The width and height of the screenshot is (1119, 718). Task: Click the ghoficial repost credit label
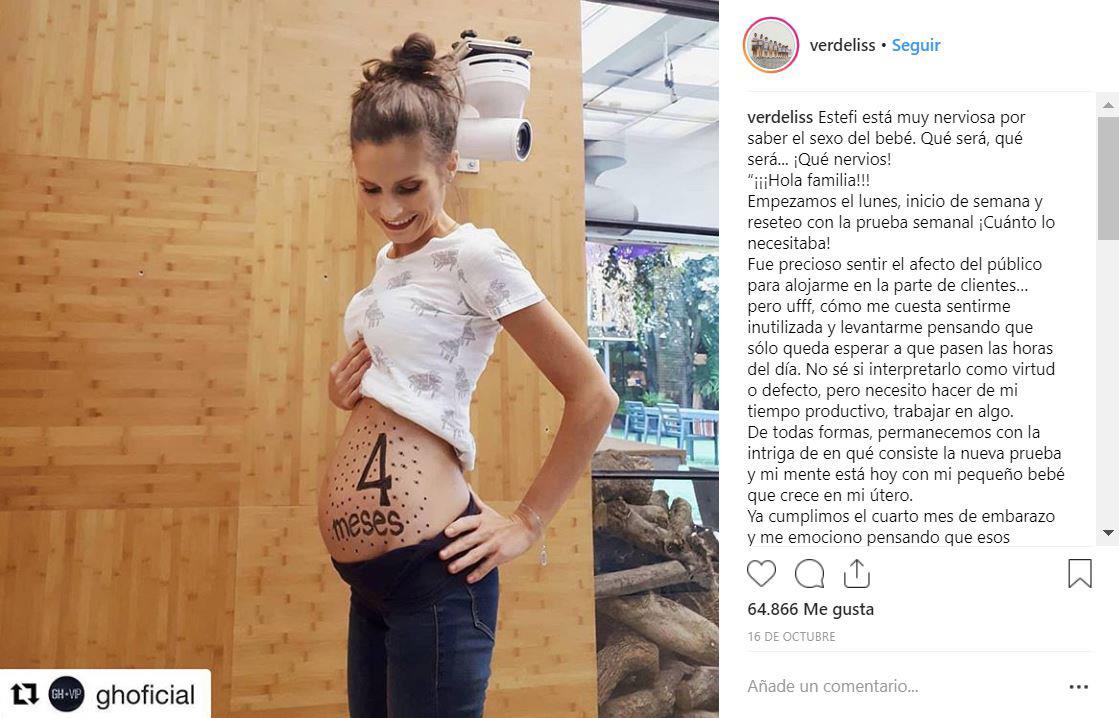(145, 694)
